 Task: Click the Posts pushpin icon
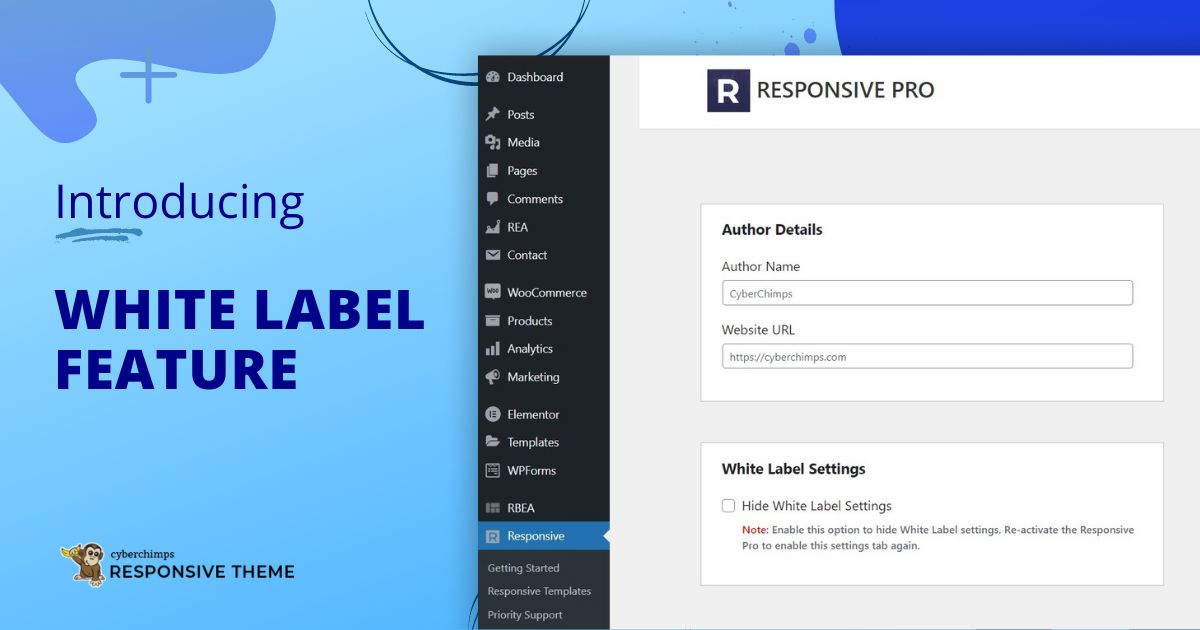492,114
